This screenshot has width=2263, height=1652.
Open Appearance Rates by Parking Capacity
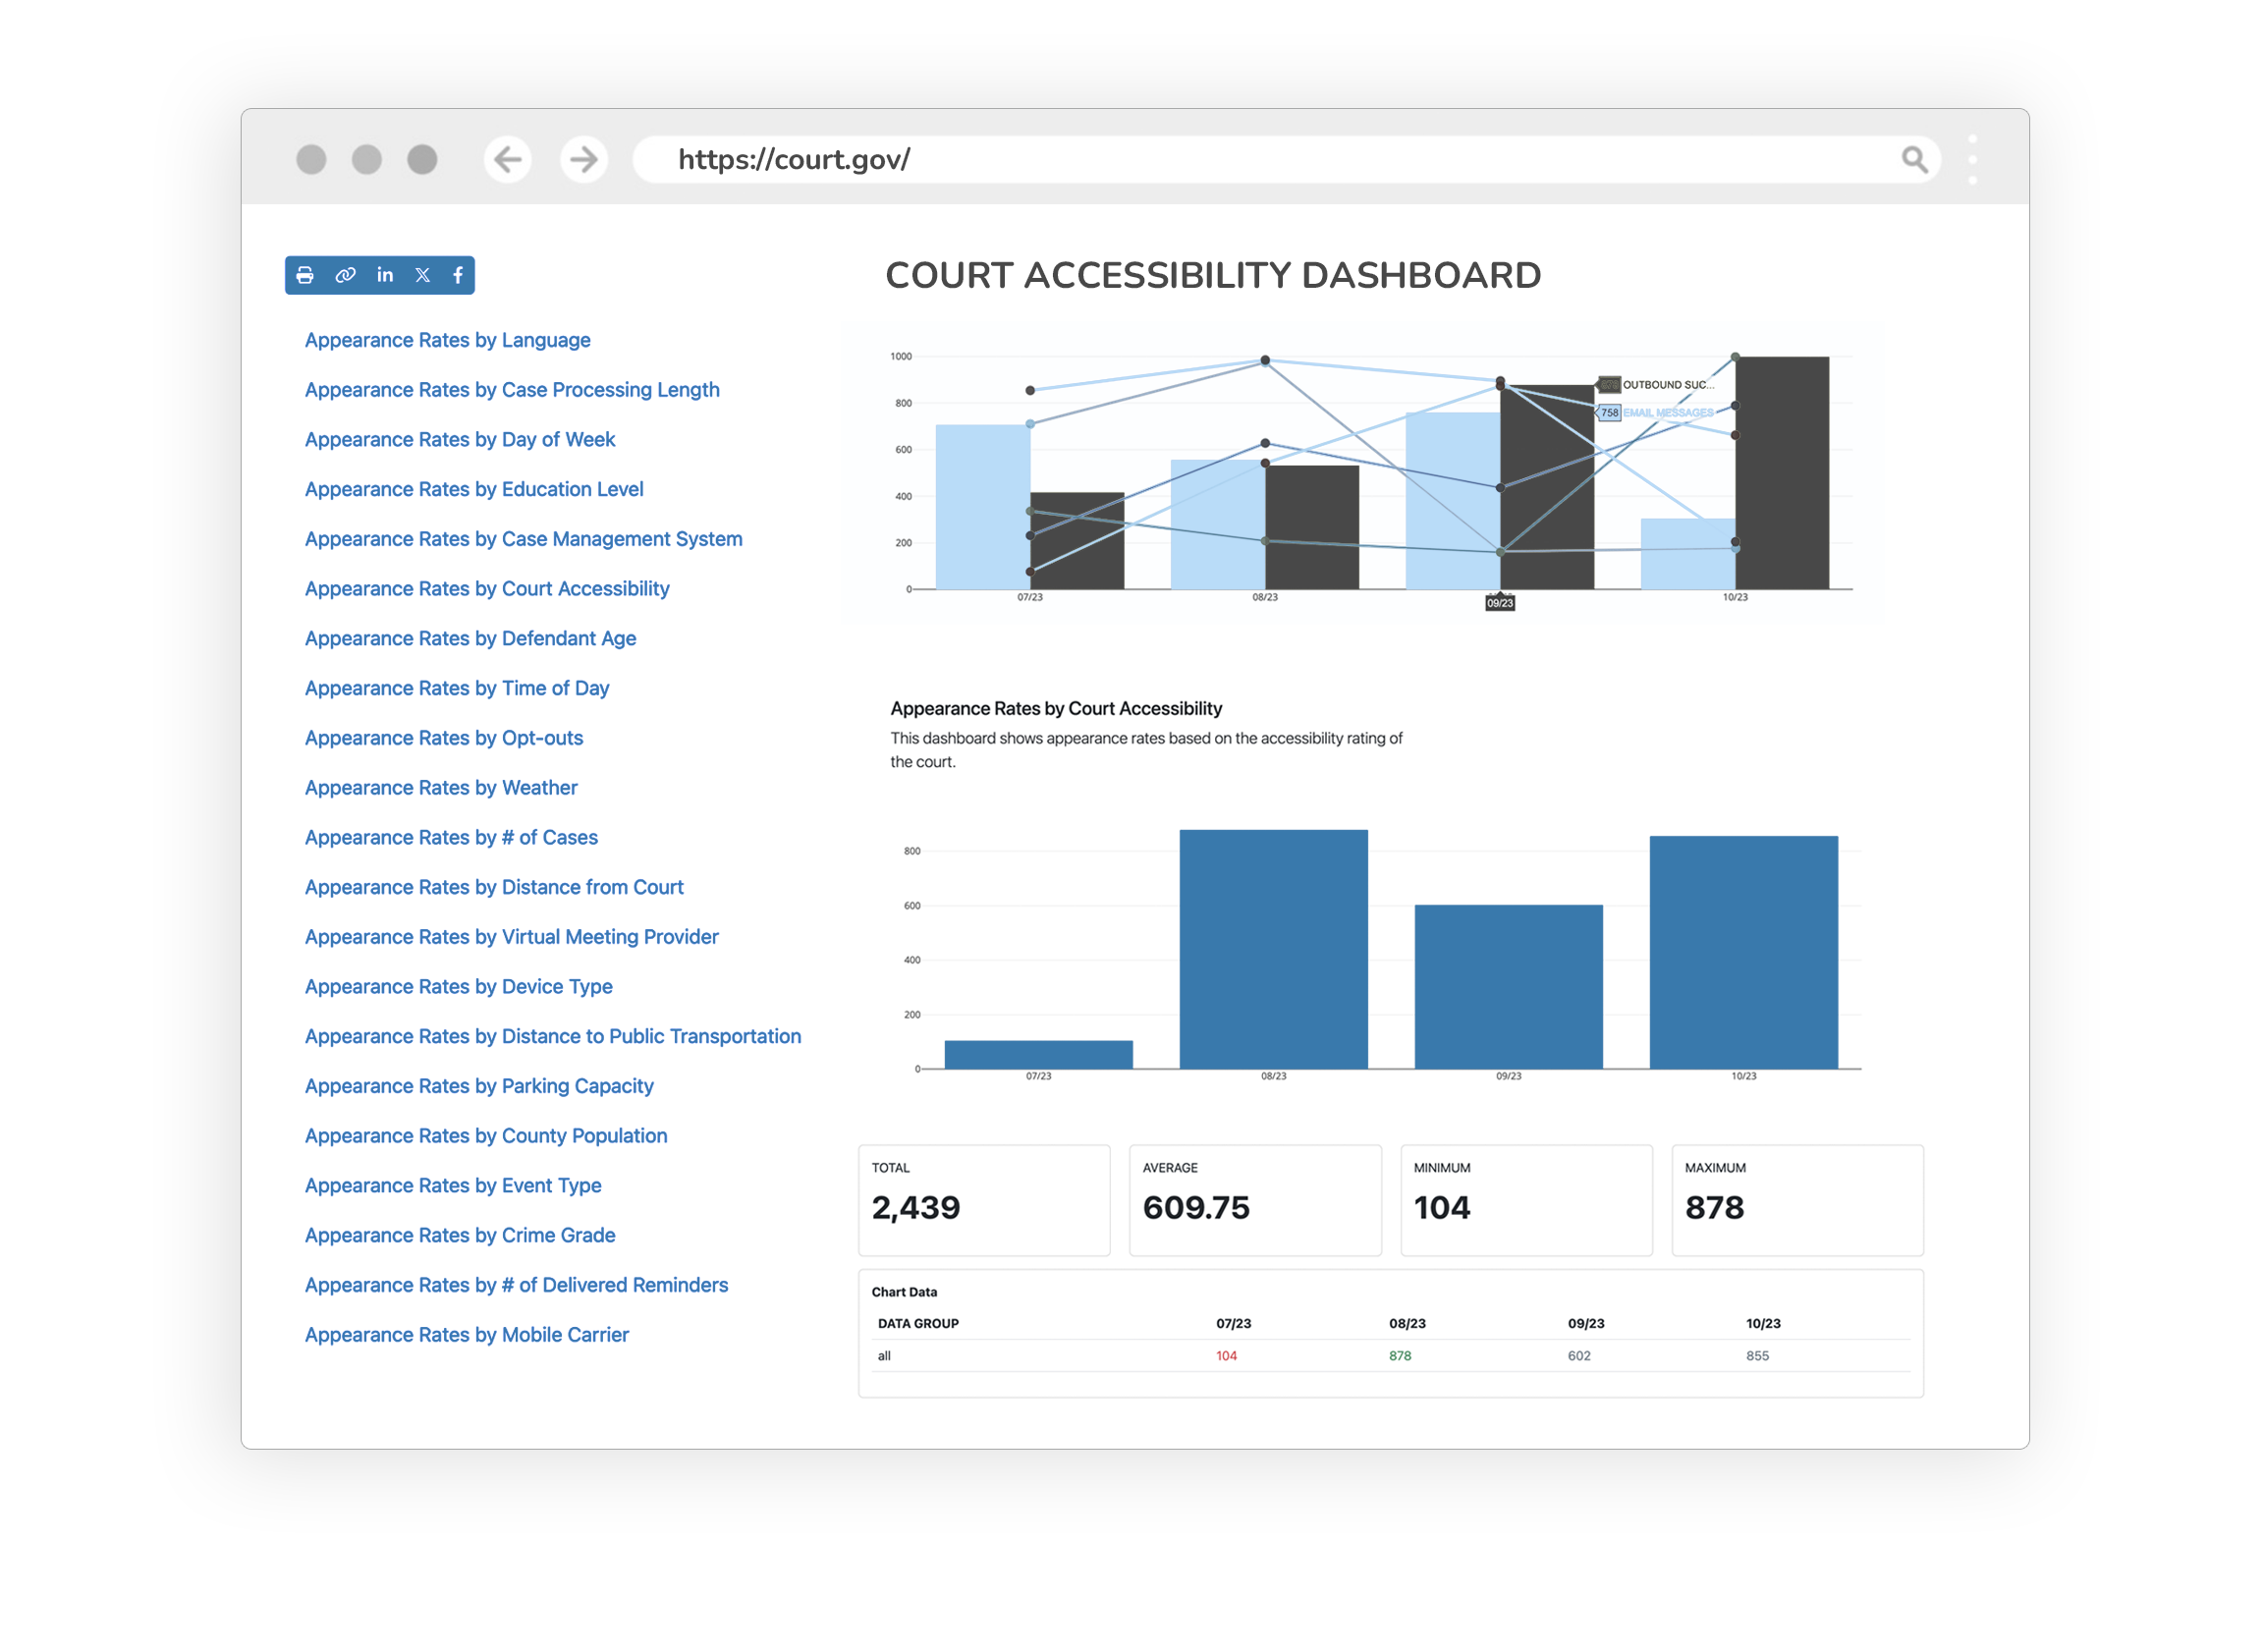(479, 1086)
